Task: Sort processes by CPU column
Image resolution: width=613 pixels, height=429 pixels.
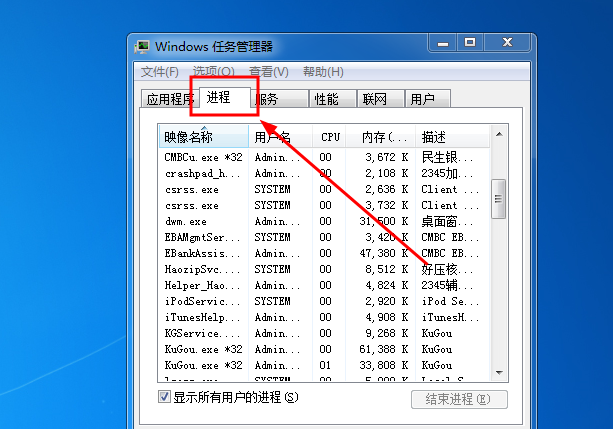Action: click(329, 137)
